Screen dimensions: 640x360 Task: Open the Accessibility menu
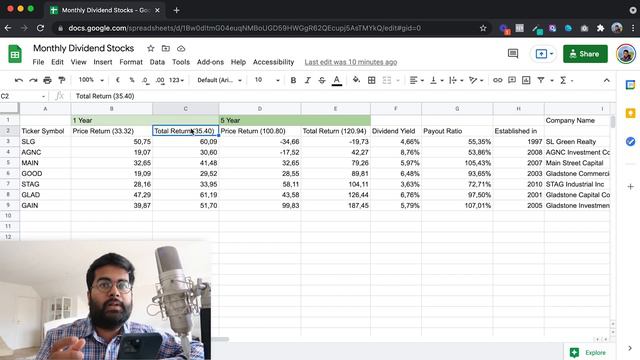point(273,62)
